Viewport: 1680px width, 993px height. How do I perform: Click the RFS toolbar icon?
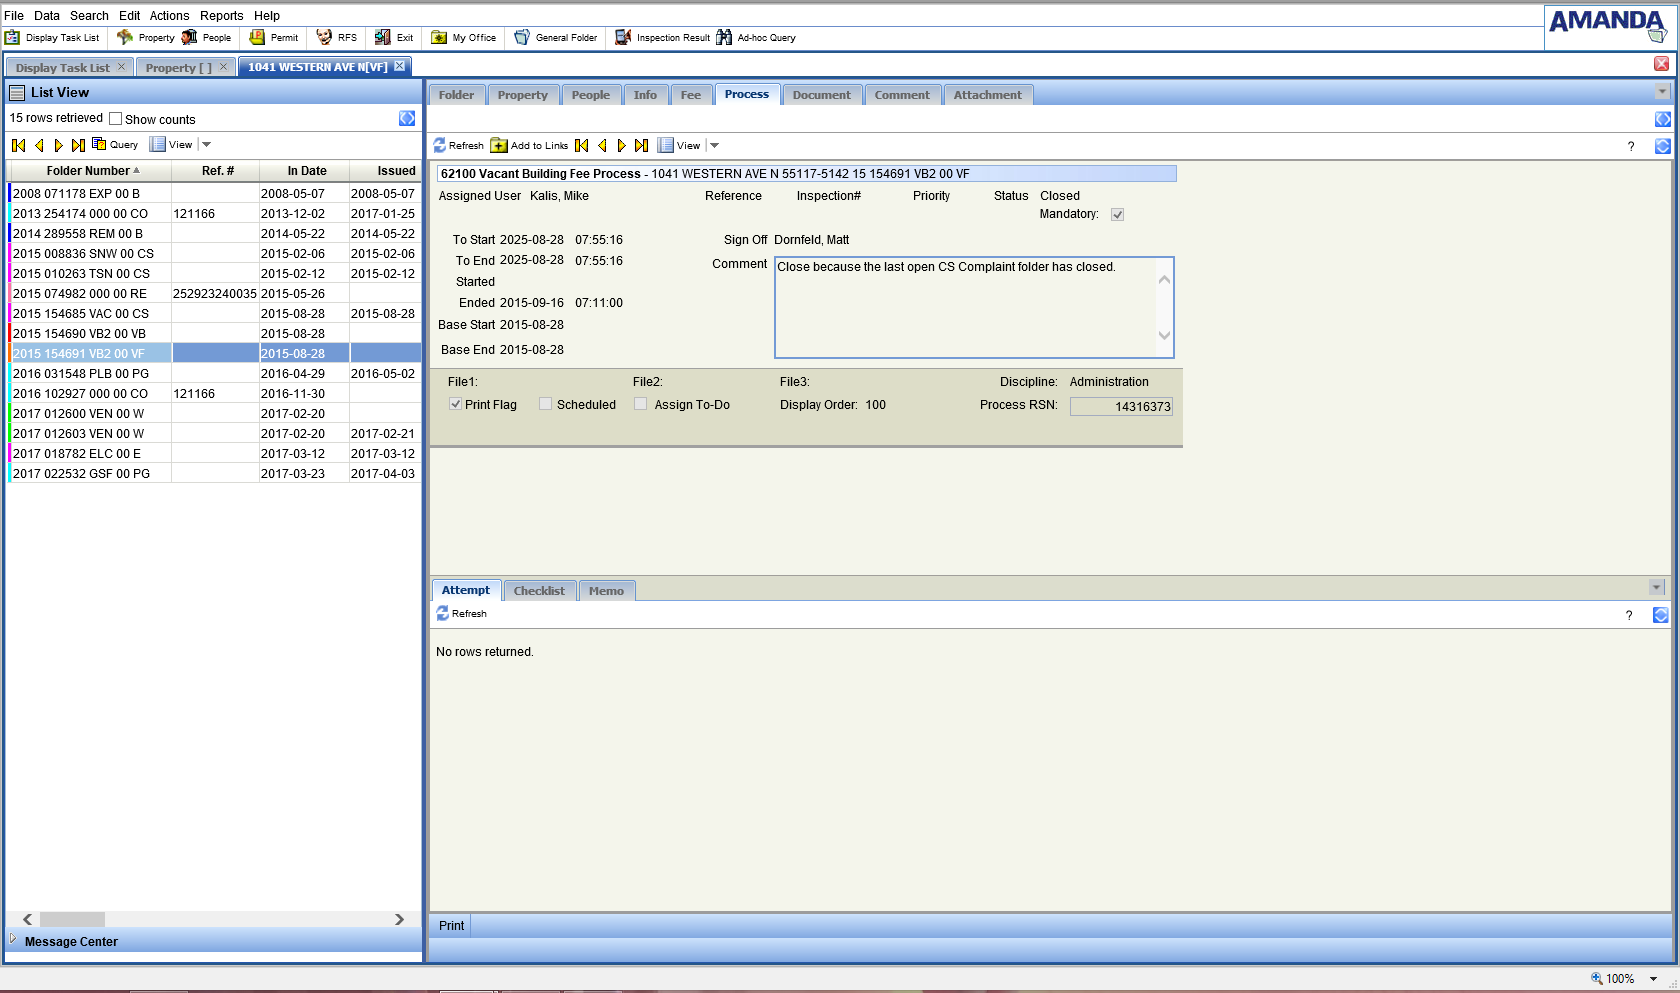(324, 38)
